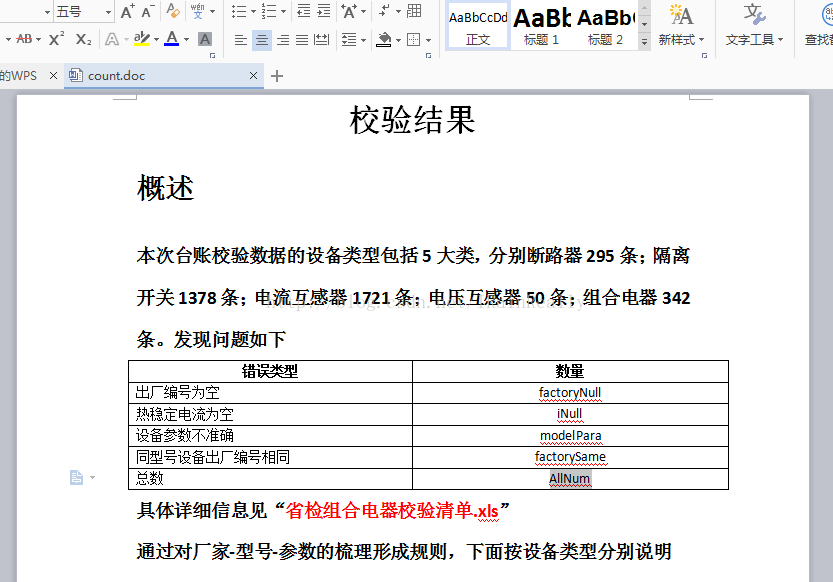
Task: Click the table grid icon
Action: (414, 11)
